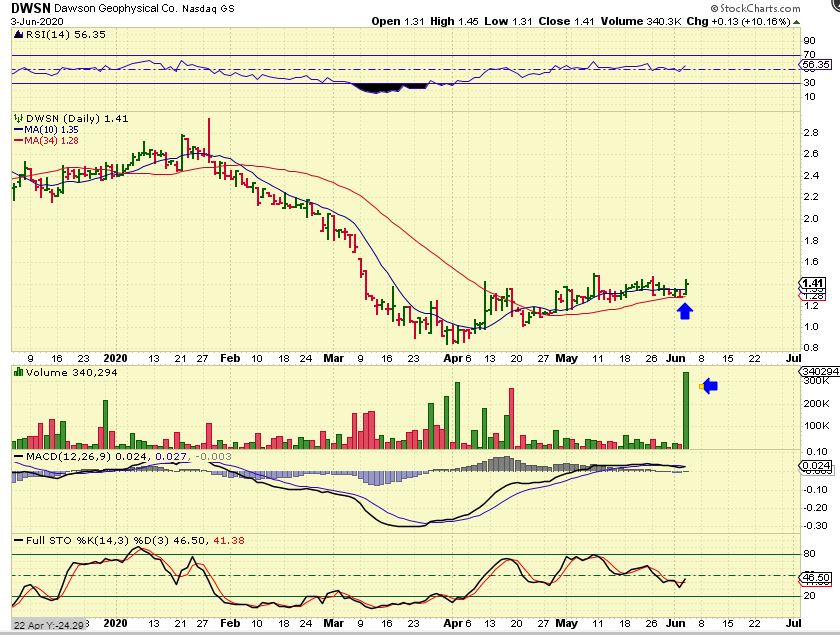This screenshot has height=635, width=840.
Task: Click the Volume 340.3K header value
Action: [641, 21]
